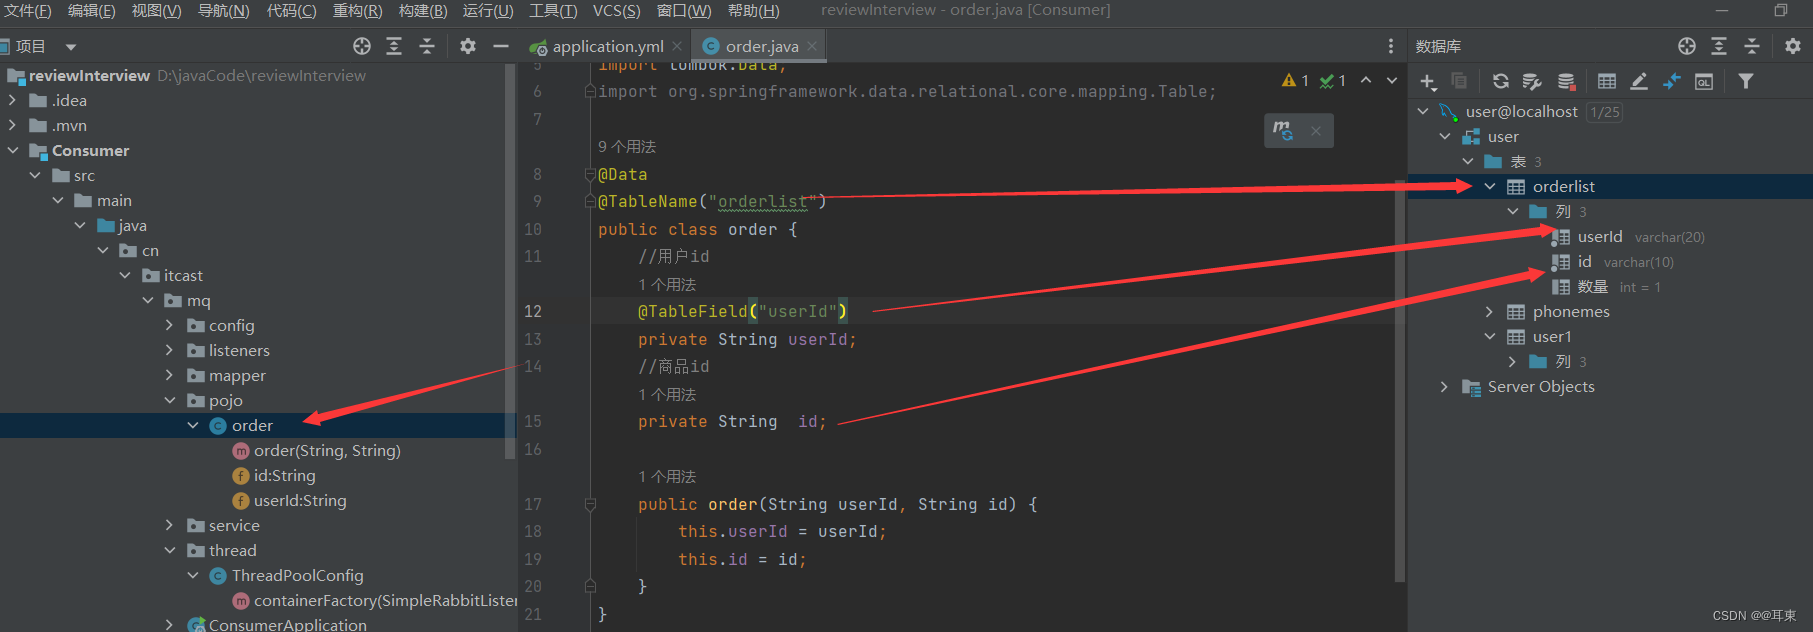1813x632 pixels.
Task: Click project panel settings gear icon
Action: [467, 46]
